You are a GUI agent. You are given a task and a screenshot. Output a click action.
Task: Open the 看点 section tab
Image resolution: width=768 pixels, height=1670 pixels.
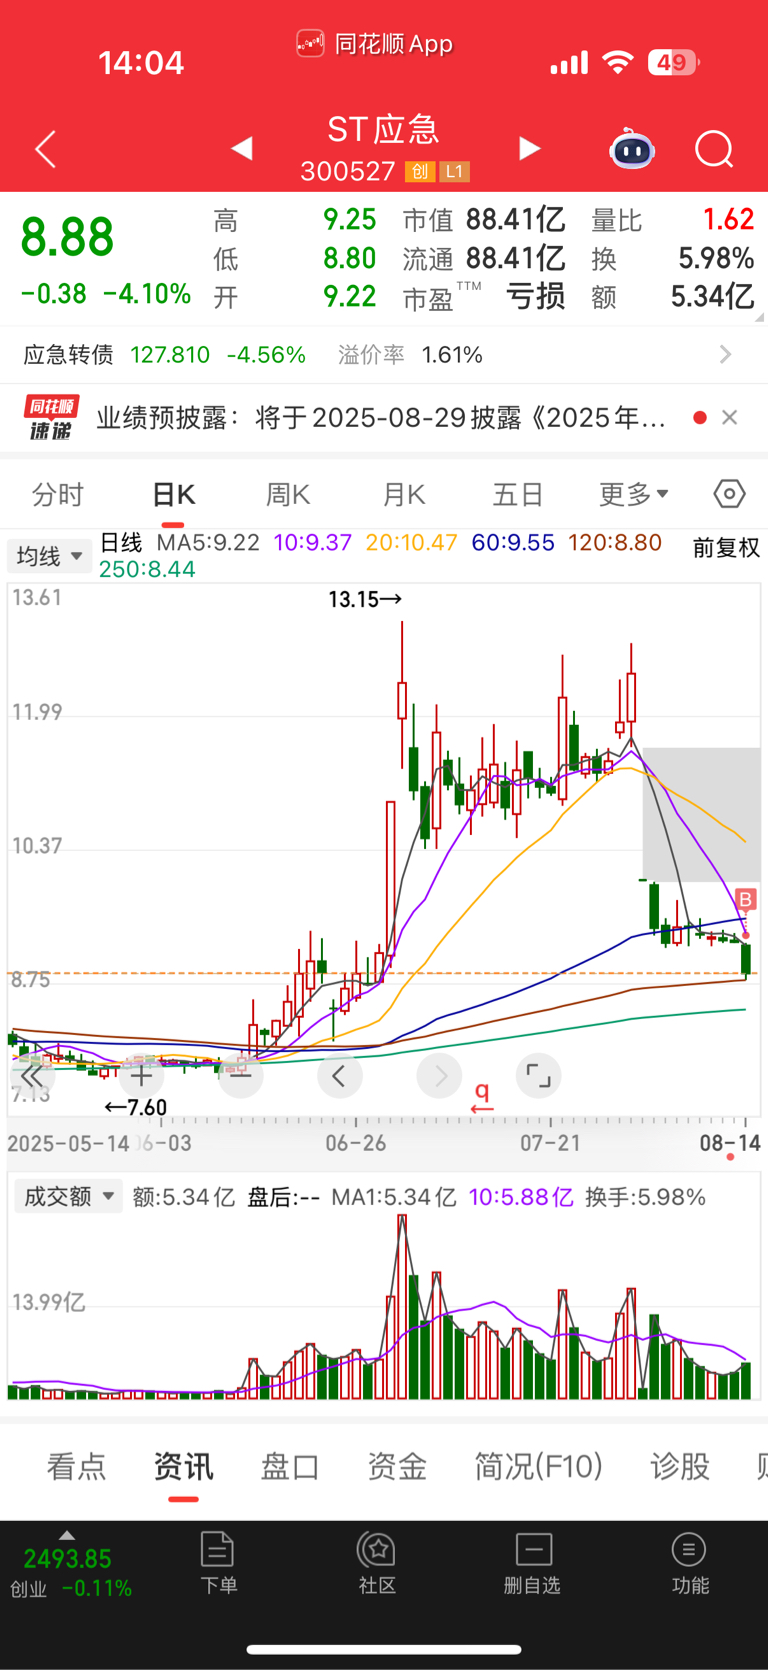pos(76,1467)
